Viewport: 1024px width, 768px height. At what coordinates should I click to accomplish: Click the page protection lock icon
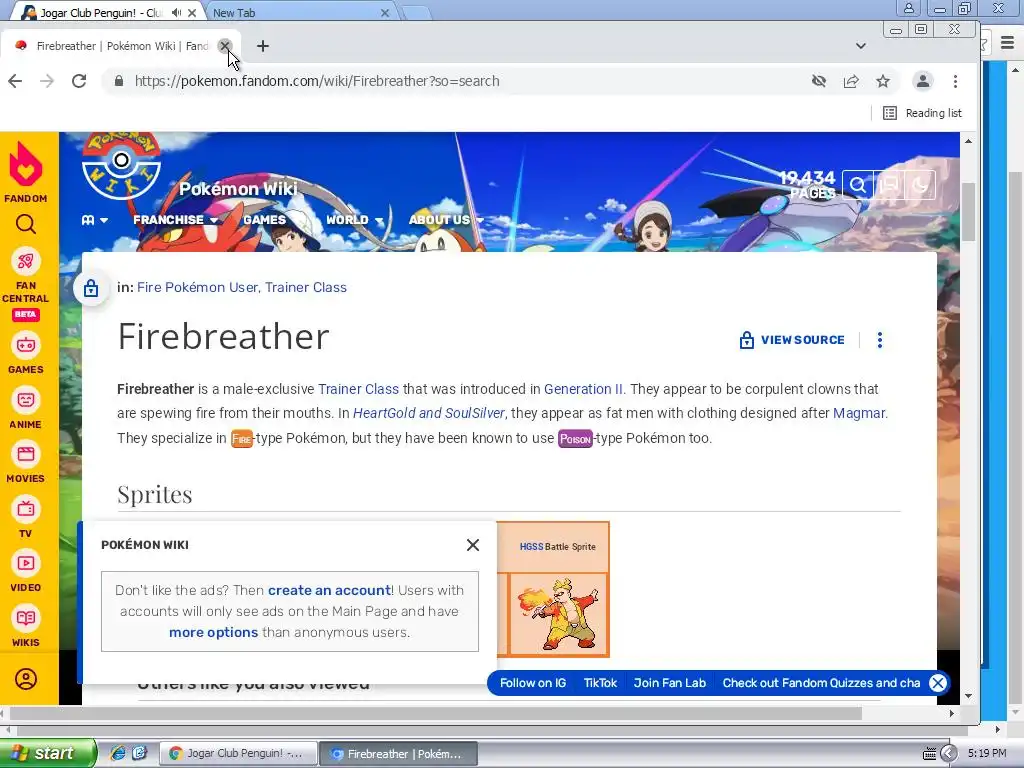coord(91,288)
